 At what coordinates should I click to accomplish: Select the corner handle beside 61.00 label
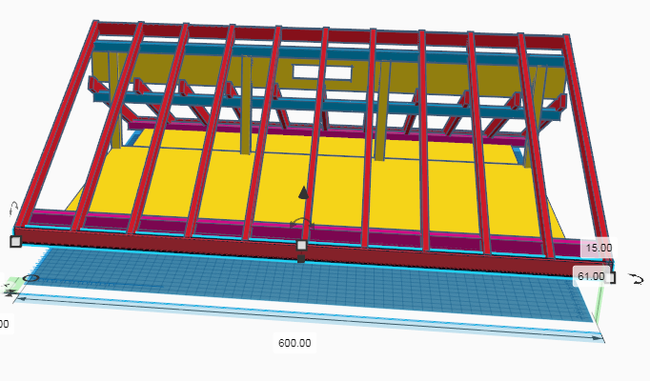coord(612,277)
